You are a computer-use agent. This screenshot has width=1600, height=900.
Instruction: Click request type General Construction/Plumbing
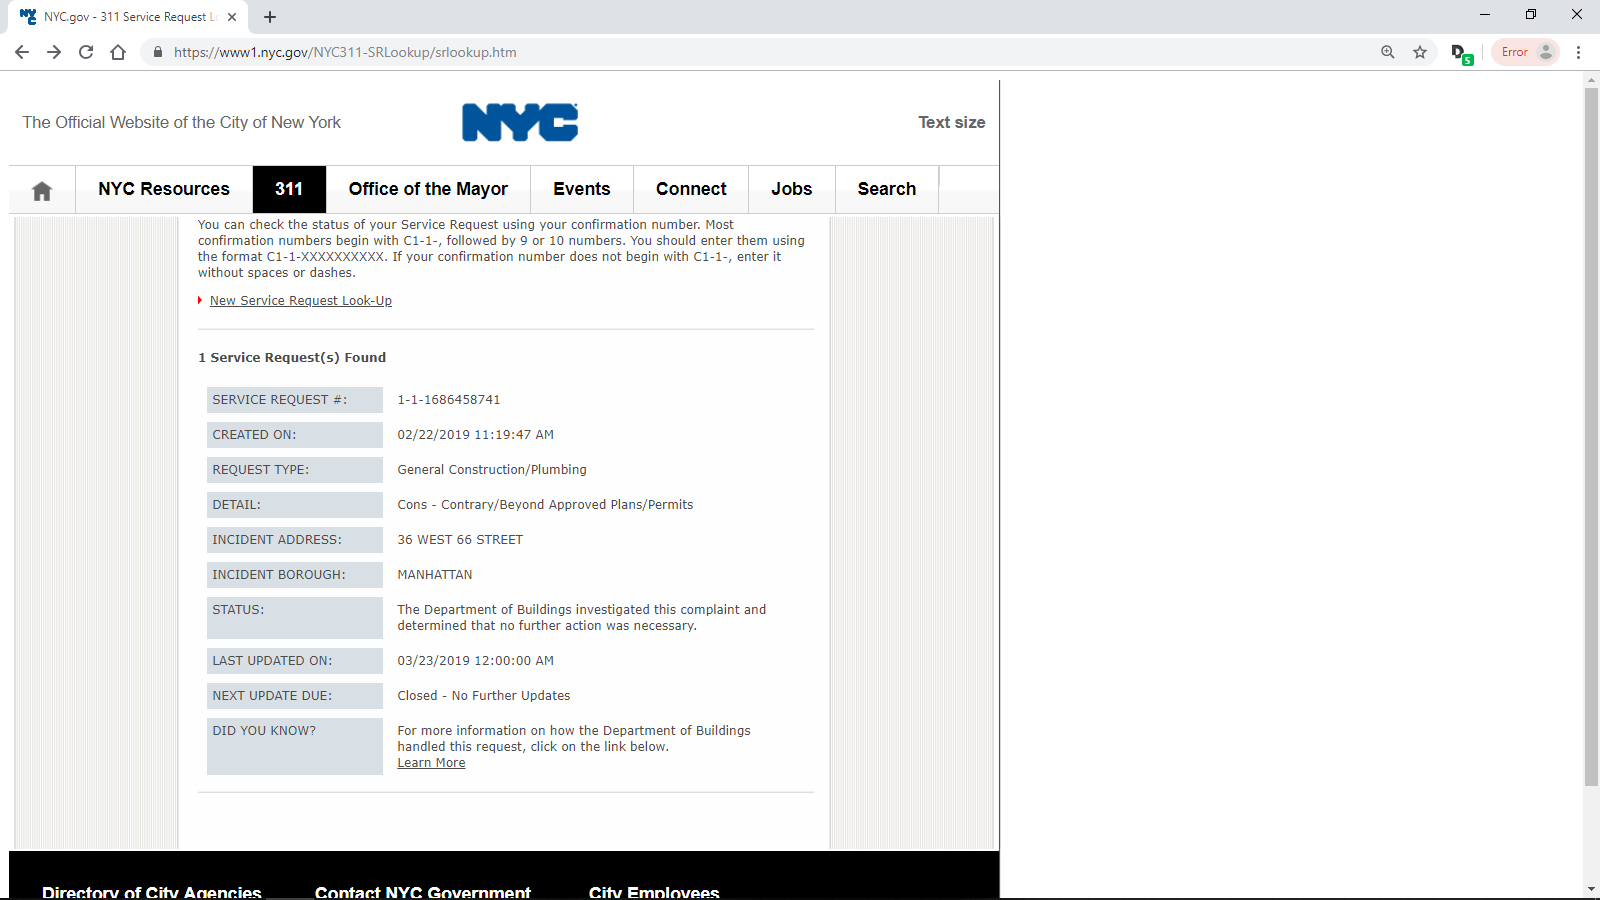[x=492, y=470]
